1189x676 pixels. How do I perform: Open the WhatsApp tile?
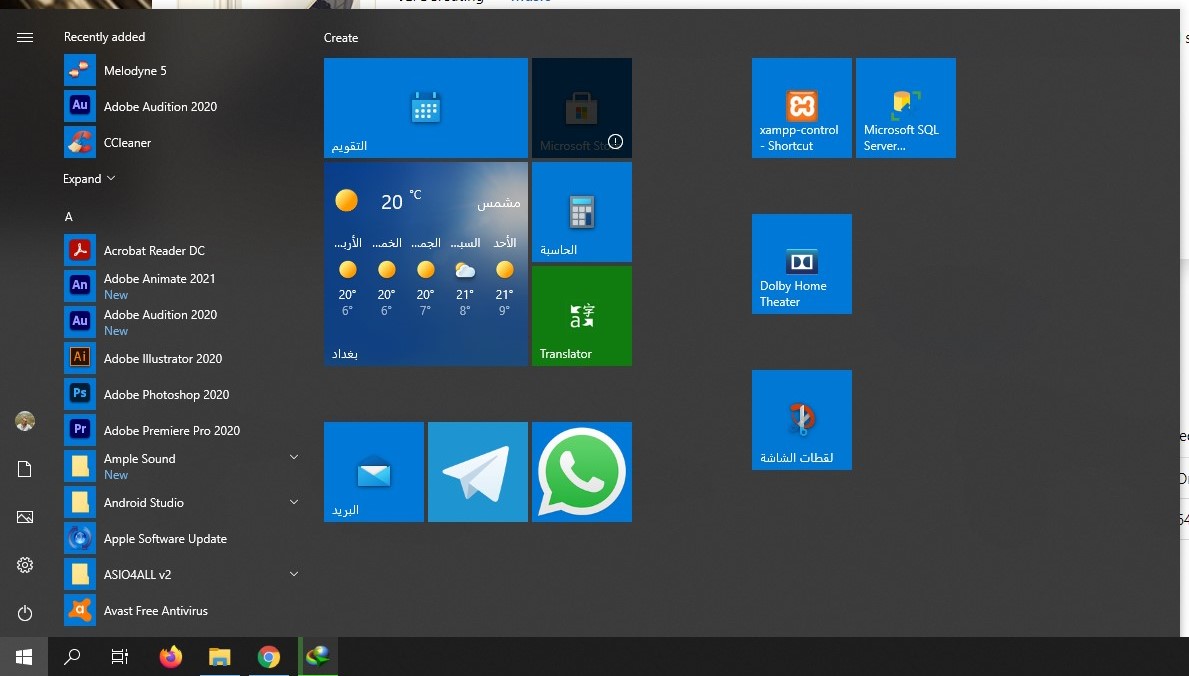(x=582, y=472)
